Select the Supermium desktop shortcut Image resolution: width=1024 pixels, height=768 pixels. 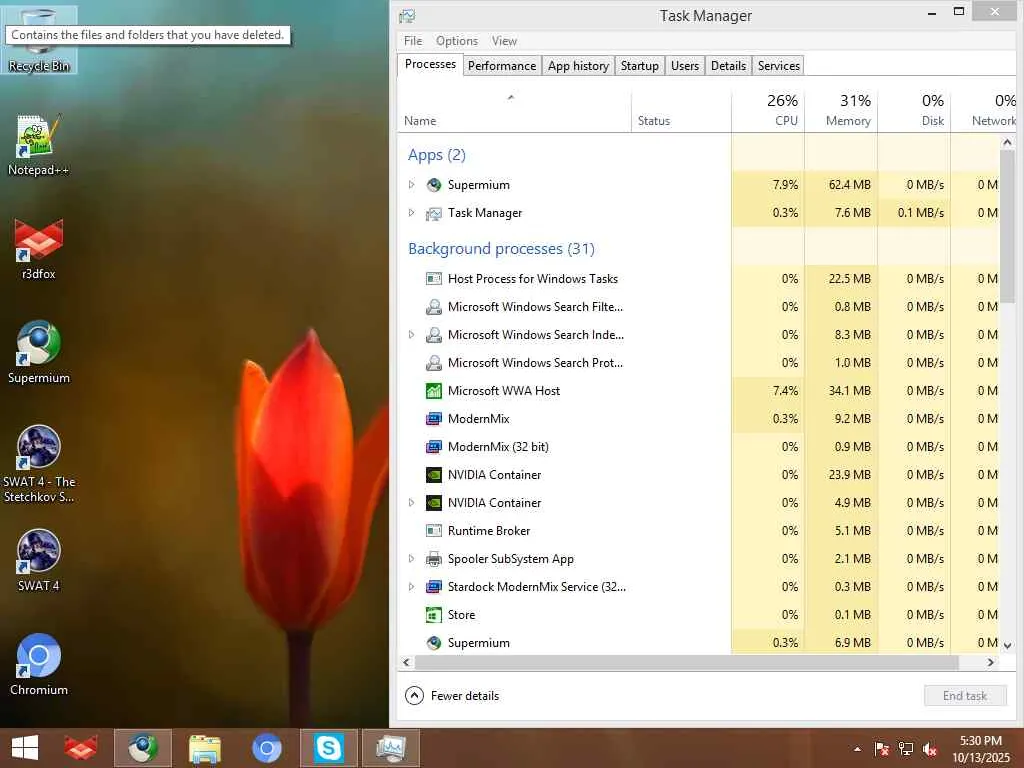(x=39, y=353)
